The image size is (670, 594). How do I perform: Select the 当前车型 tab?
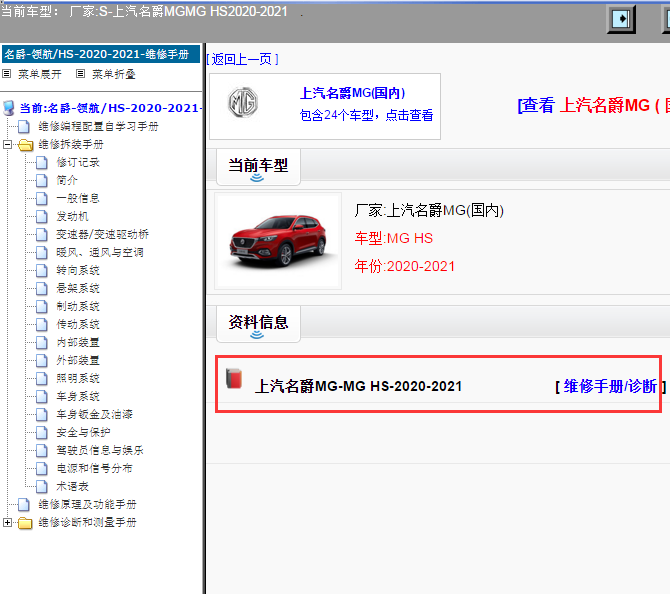(x=258, y=167)
